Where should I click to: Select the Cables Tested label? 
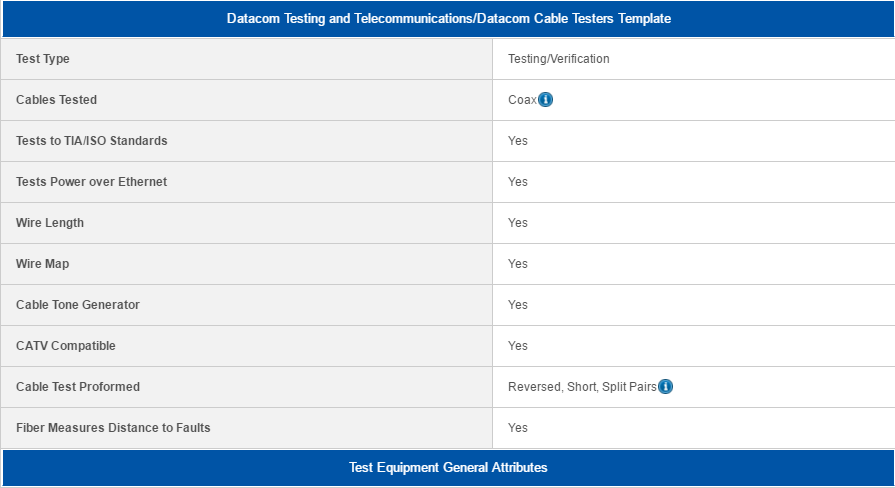(57, 100)
